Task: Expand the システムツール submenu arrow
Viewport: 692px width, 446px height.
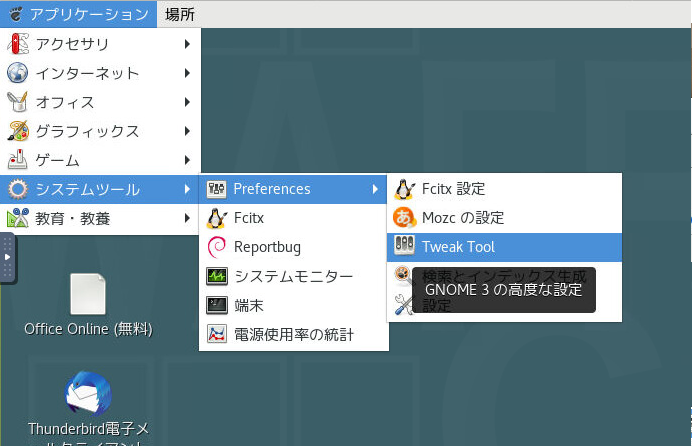Action: 187,189
